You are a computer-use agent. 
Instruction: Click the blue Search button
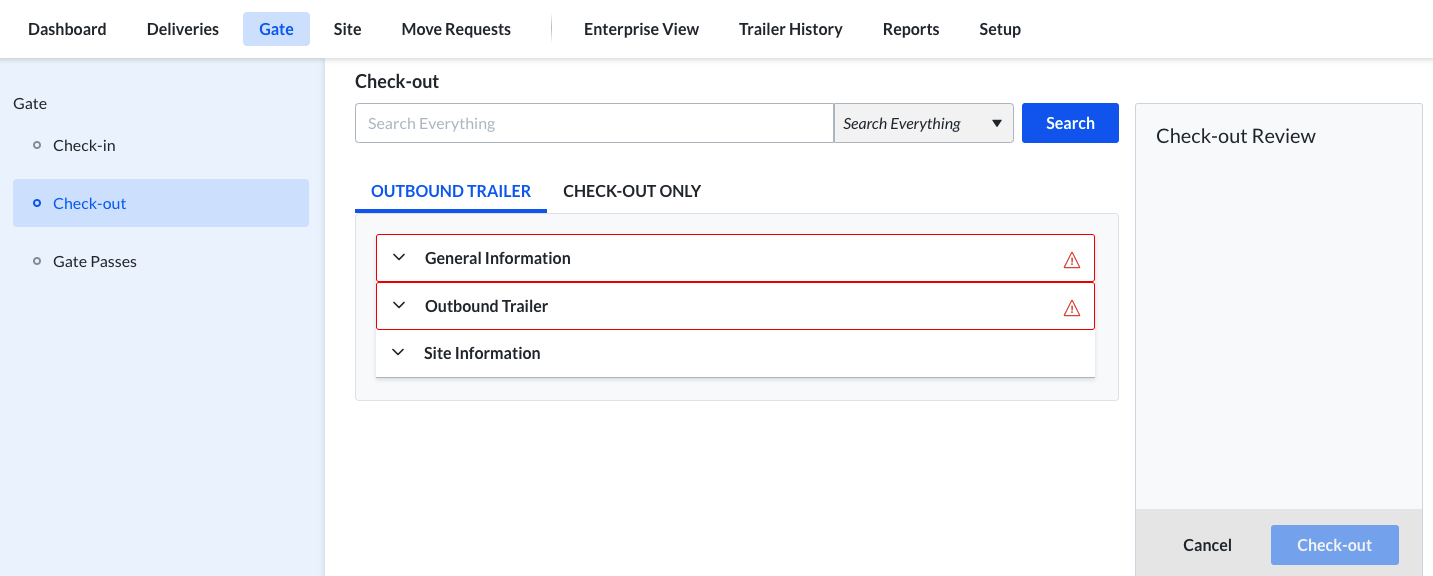click(1070, 124)
